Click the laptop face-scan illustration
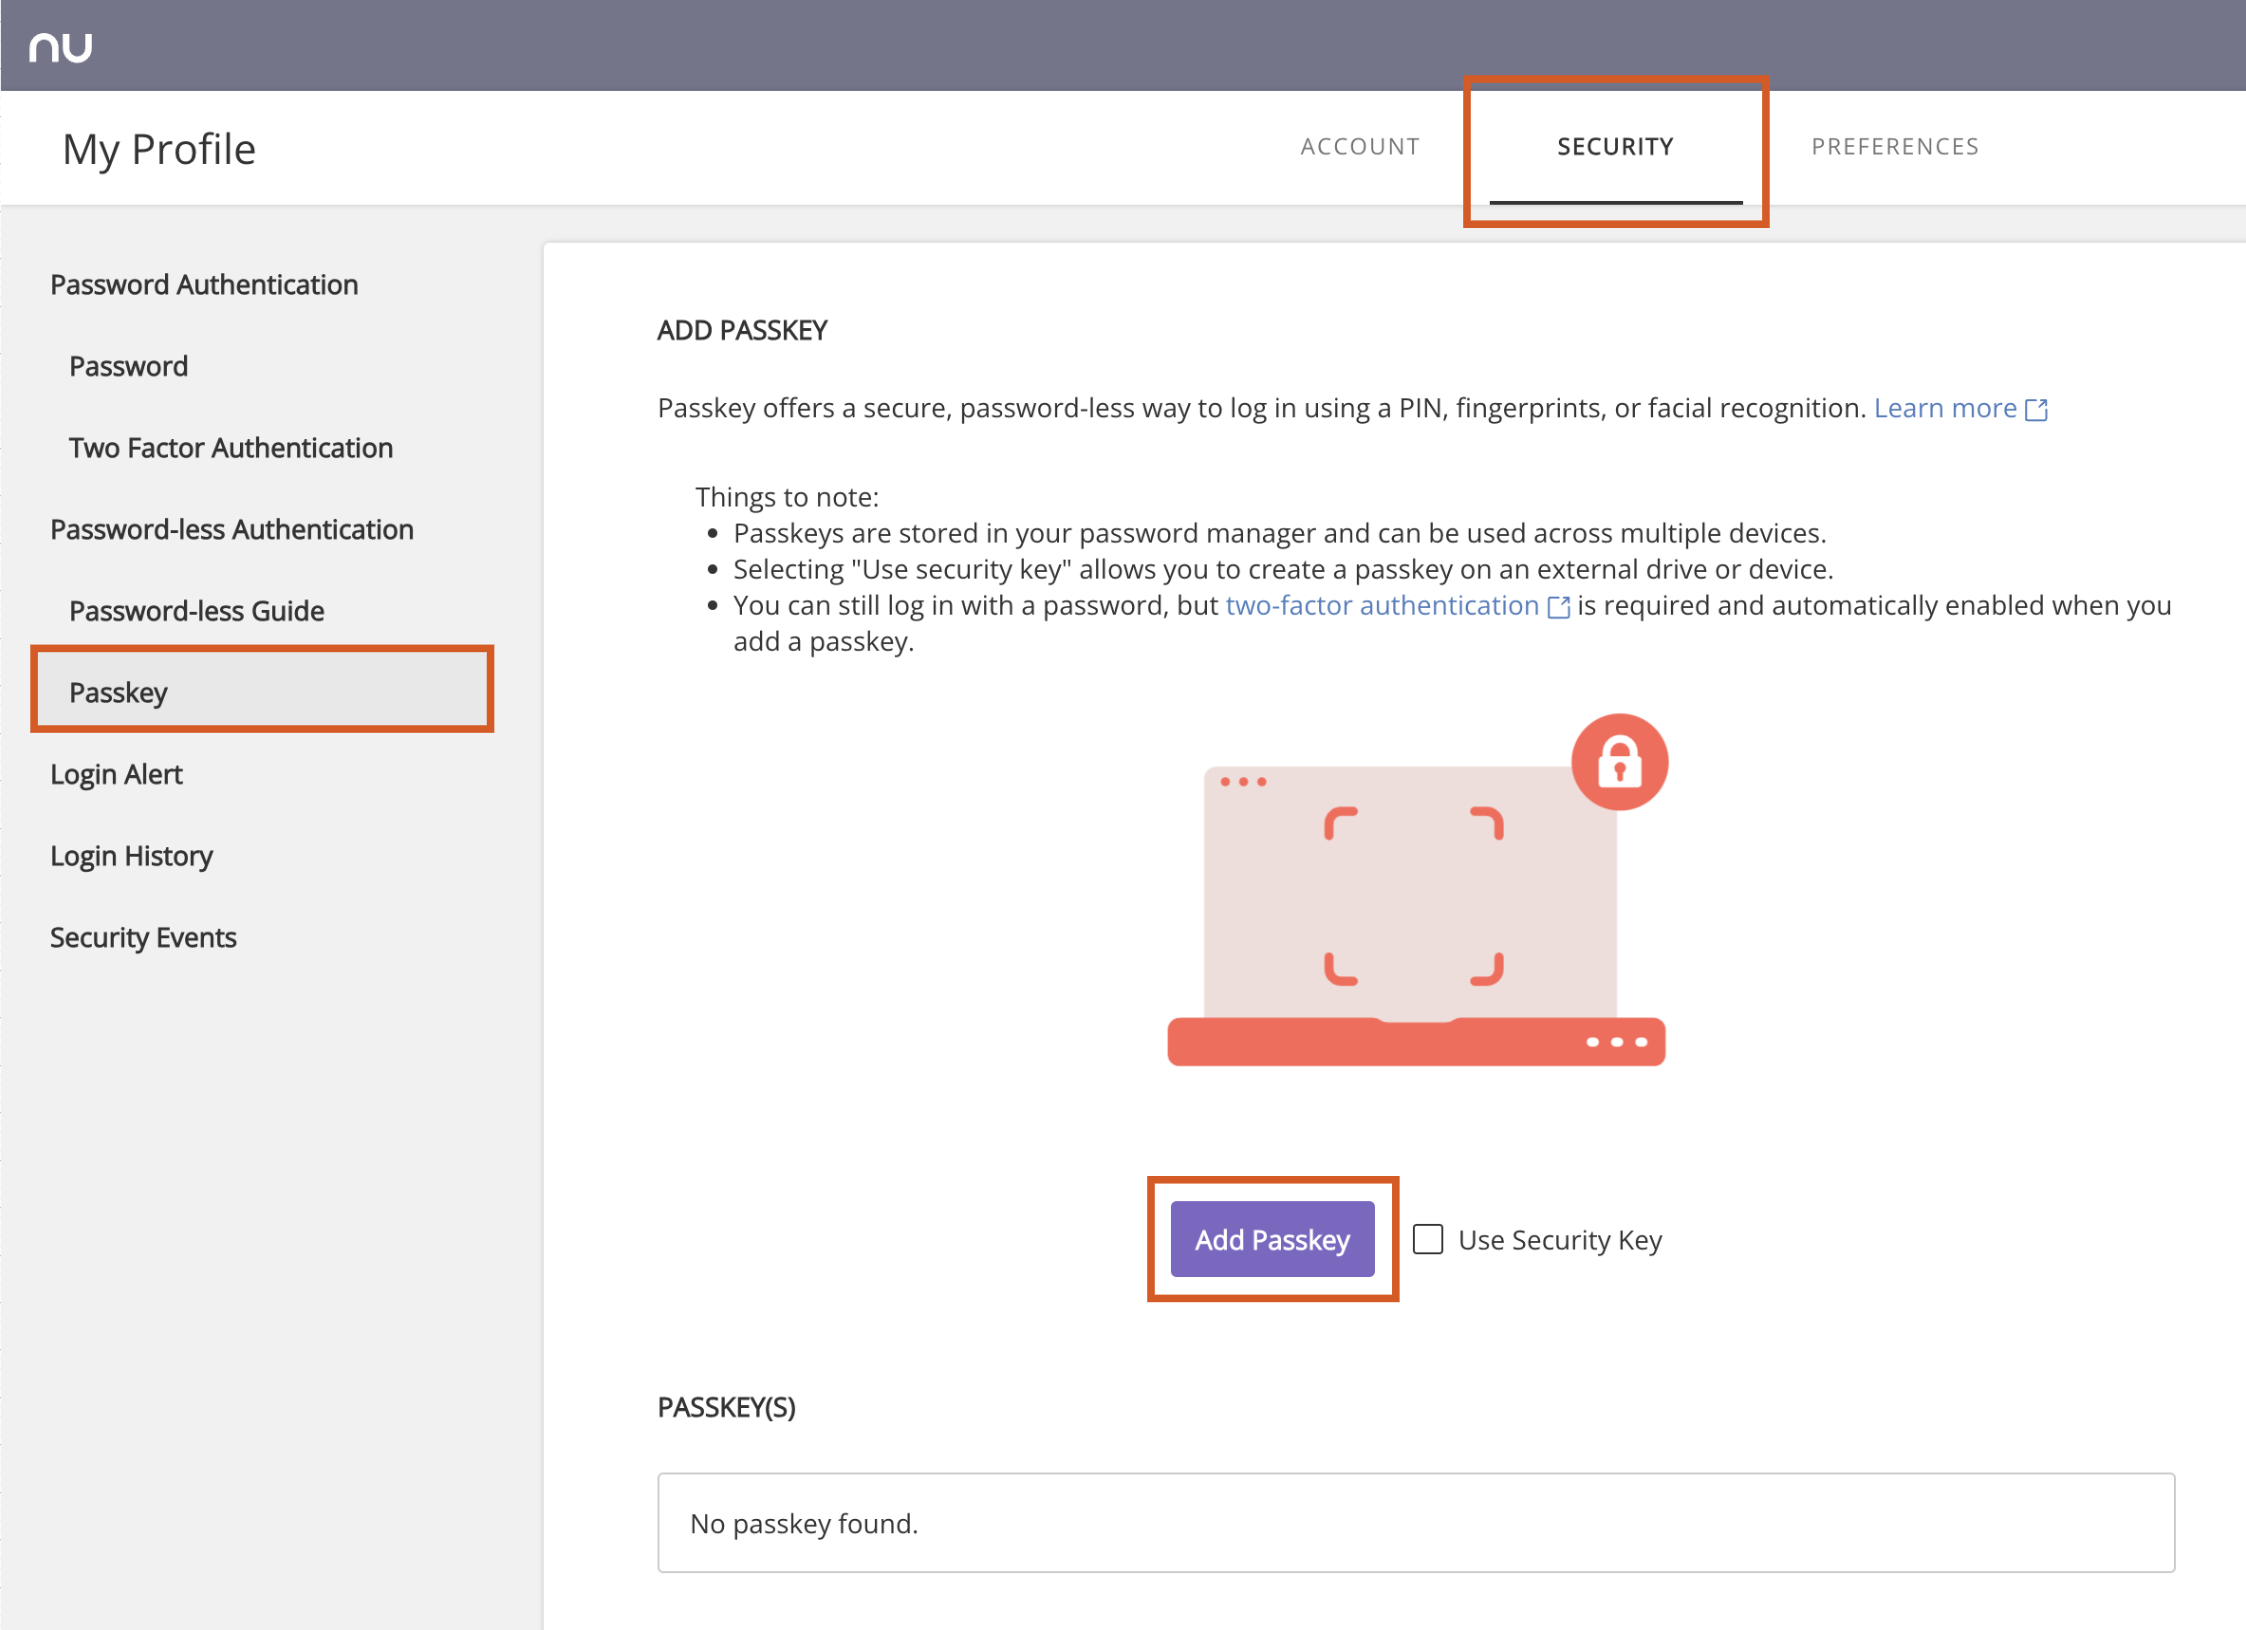The height and width of the screenshot is (1630, 2246). (1412, 897)
